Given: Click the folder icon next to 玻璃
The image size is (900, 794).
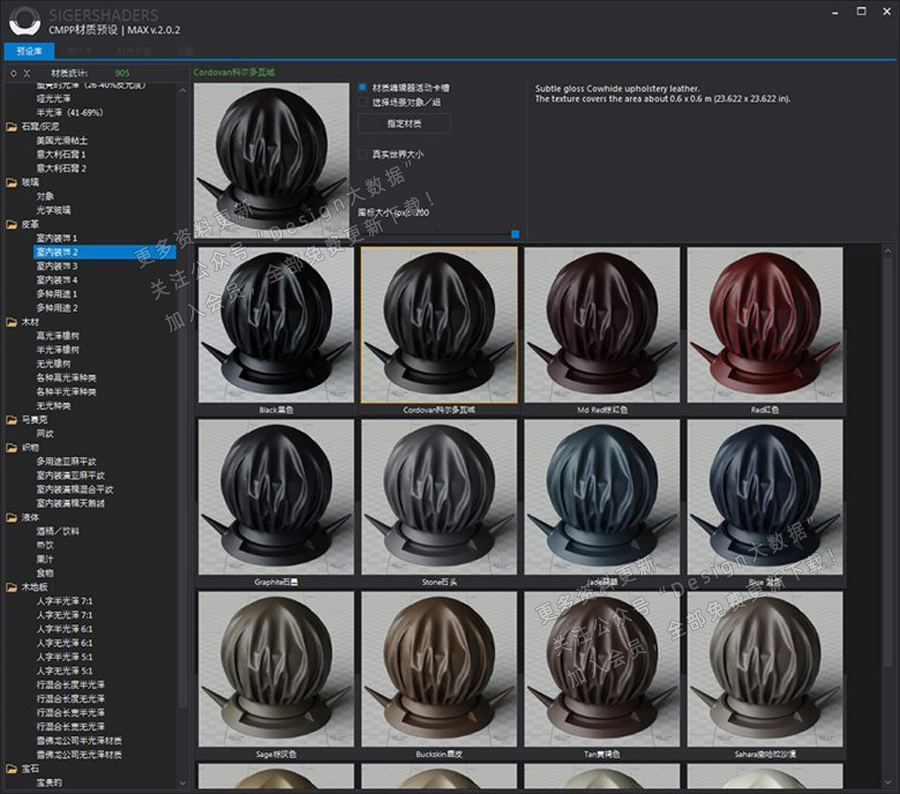Looking at the screenshot, I should 11,183.
